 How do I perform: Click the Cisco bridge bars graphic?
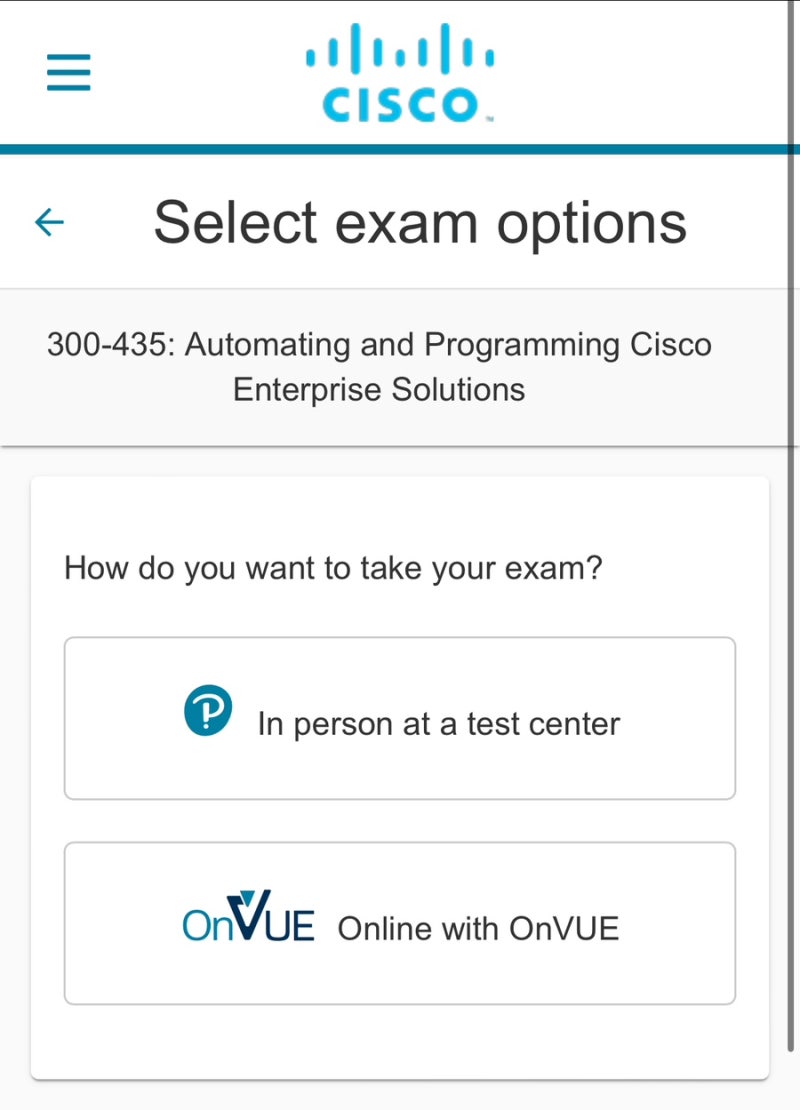tap(400, 49)
